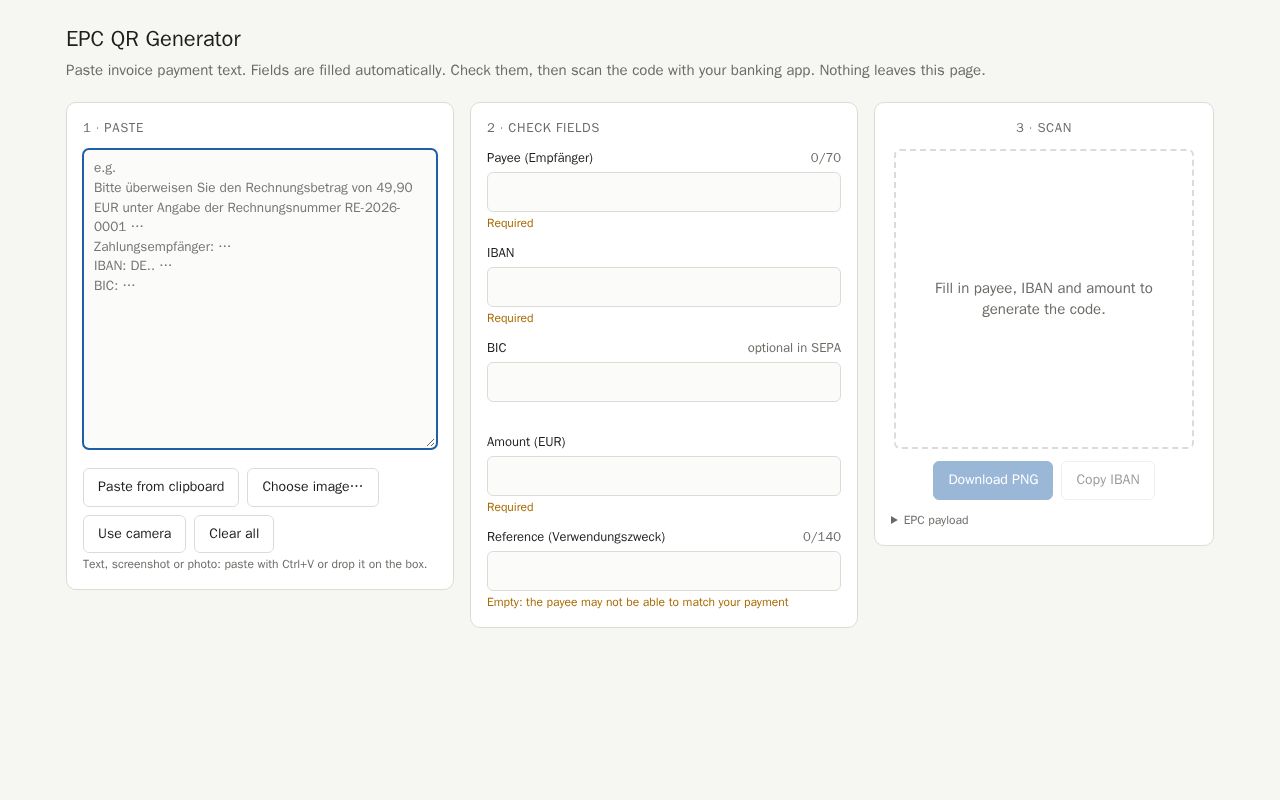This screenshot has height=800, width=1280.
Task: Click the '1 · PASTE' section title
Action: point(113,128)
